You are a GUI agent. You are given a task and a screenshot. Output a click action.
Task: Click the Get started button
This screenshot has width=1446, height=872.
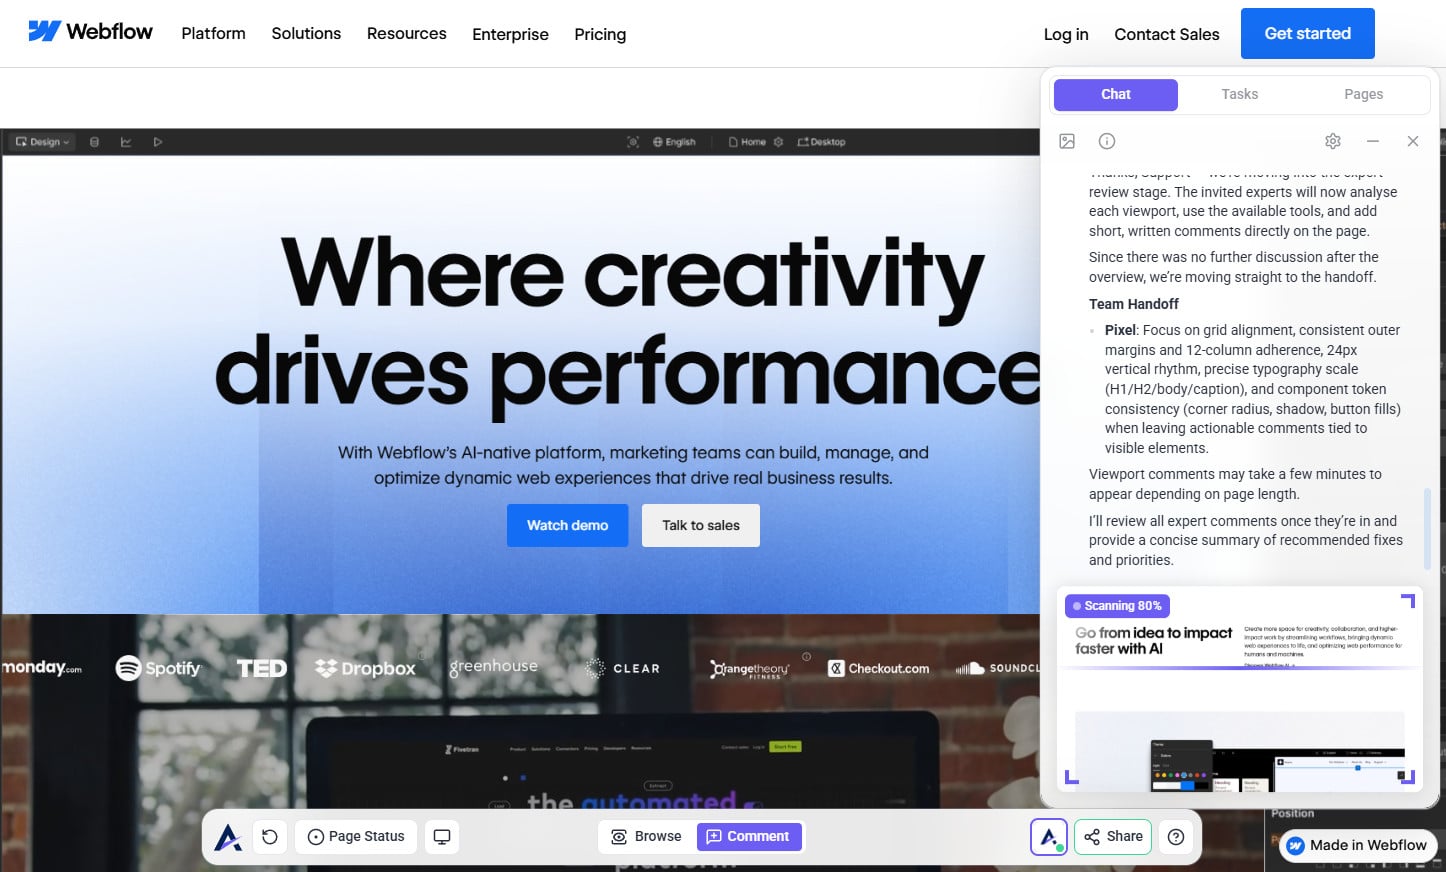(x=1307, y=34)
